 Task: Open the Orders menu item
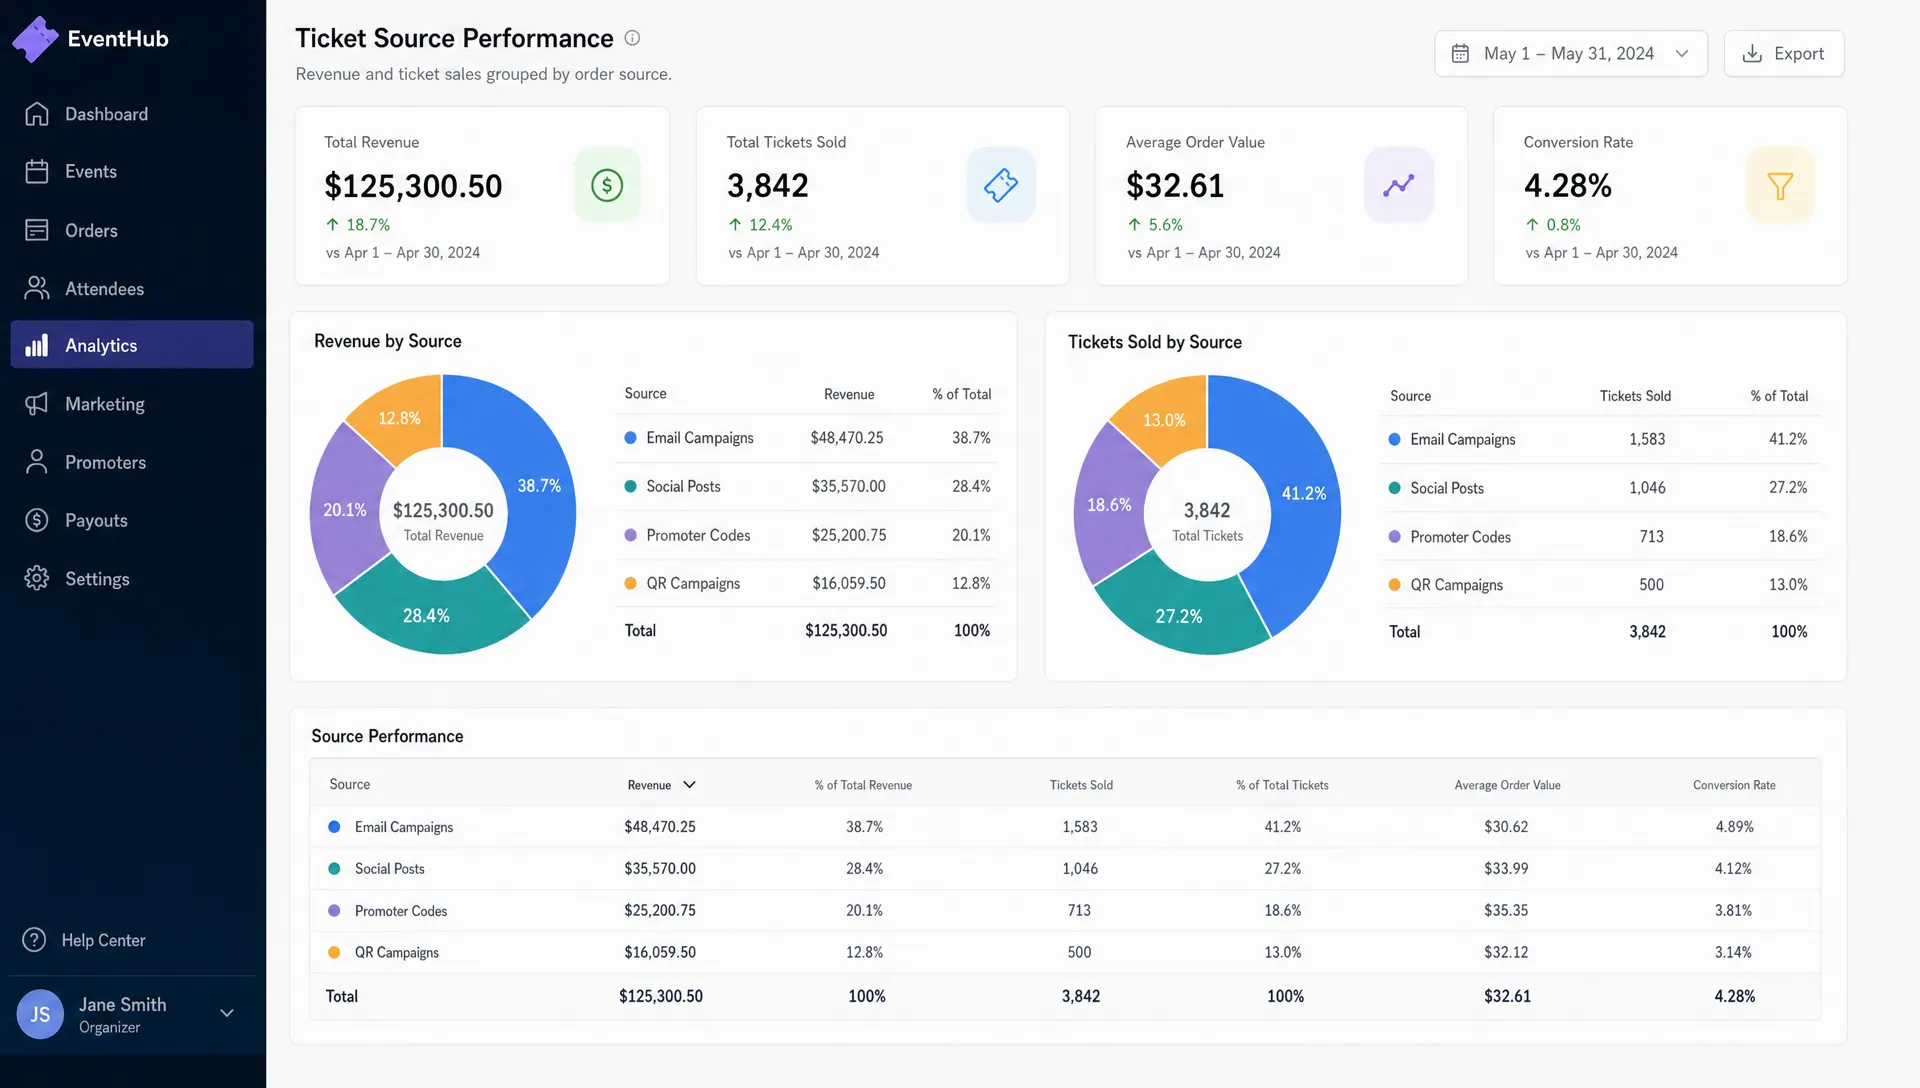(x=132, y=230)
